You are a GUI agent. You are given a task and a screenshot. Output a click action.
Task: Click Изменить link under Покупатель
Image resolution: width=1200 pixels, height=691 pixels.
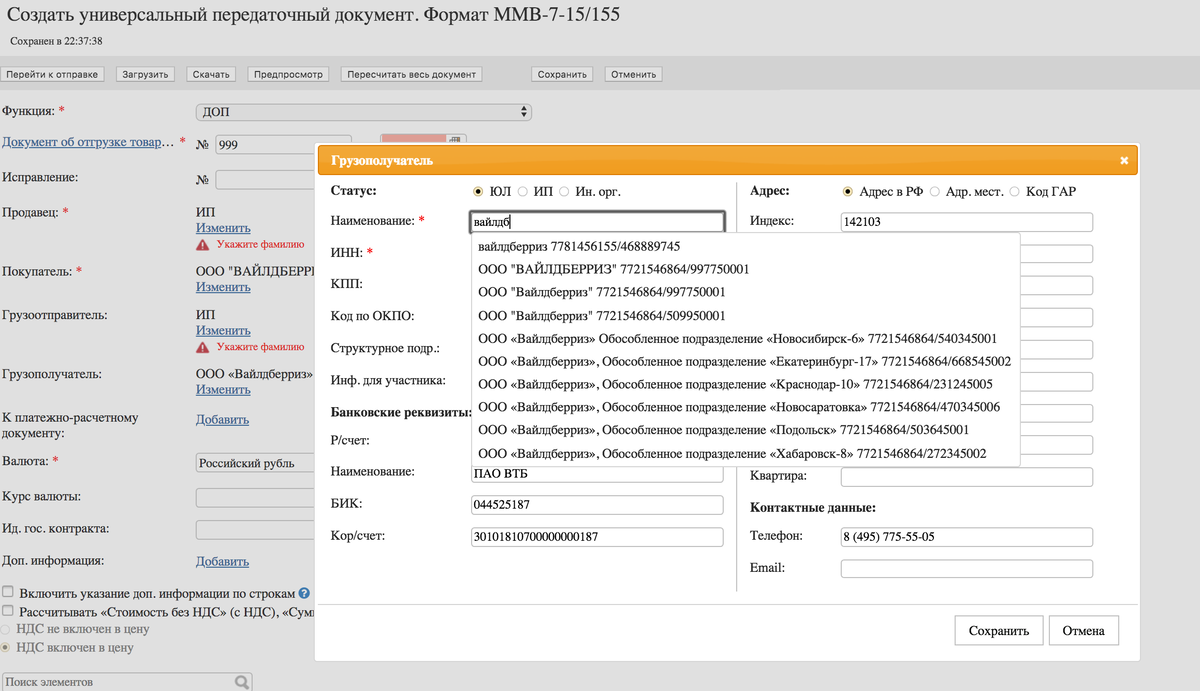click(223, 286)
